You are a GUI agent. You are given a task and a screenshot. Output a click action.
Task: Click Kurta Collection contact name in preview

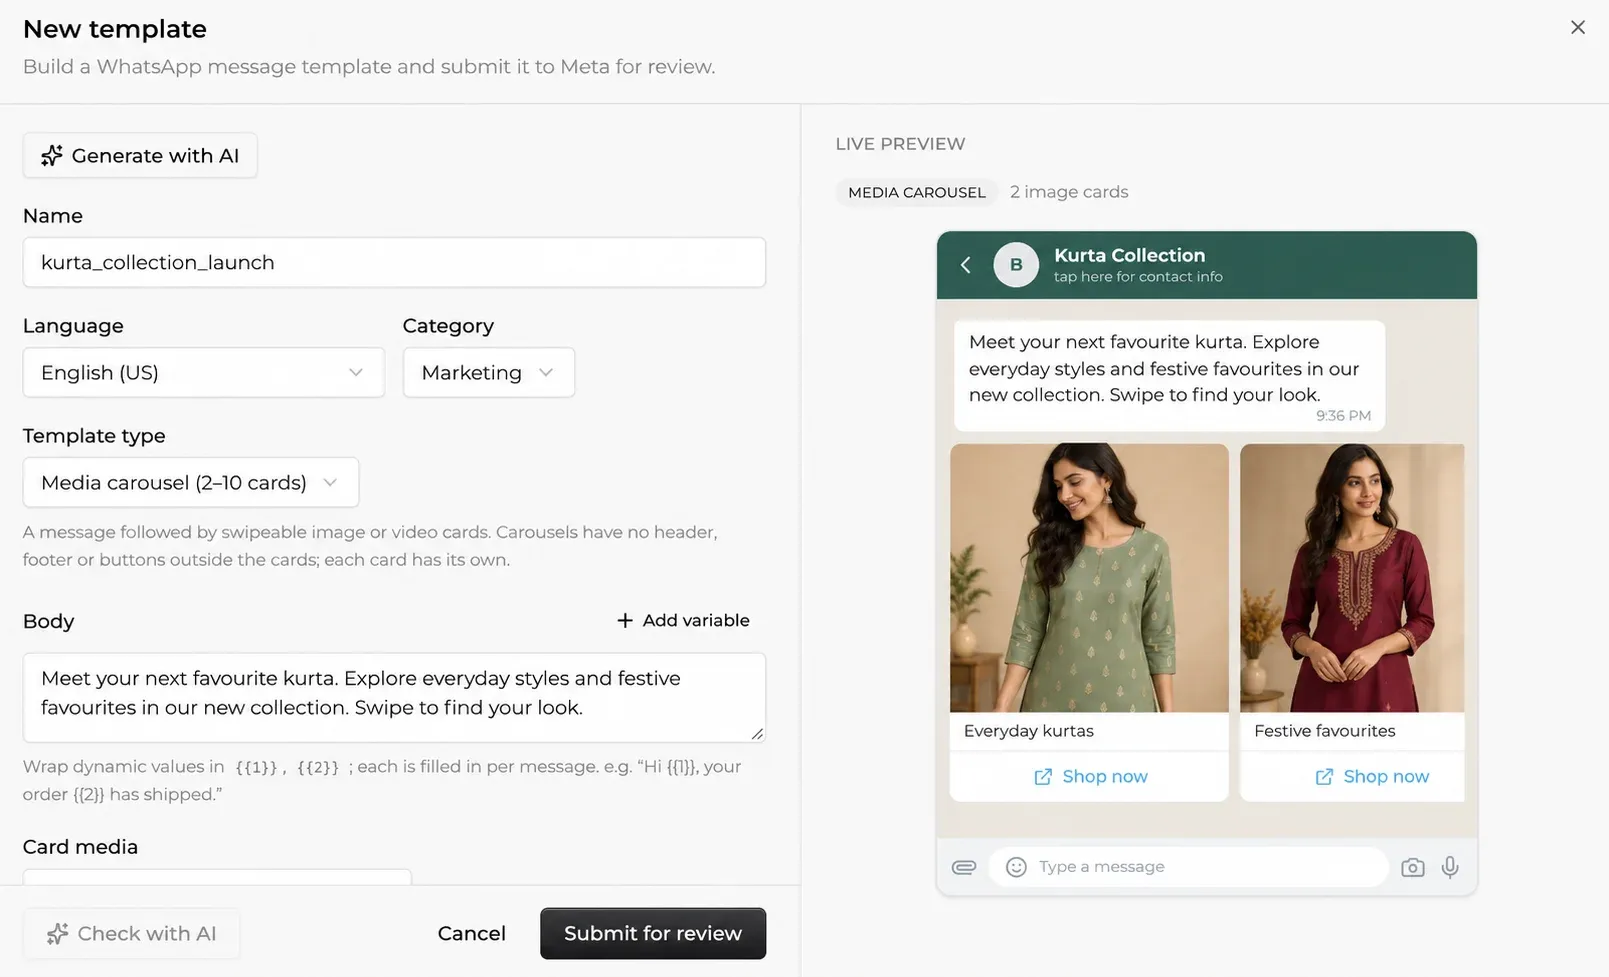click(1129, 255)
